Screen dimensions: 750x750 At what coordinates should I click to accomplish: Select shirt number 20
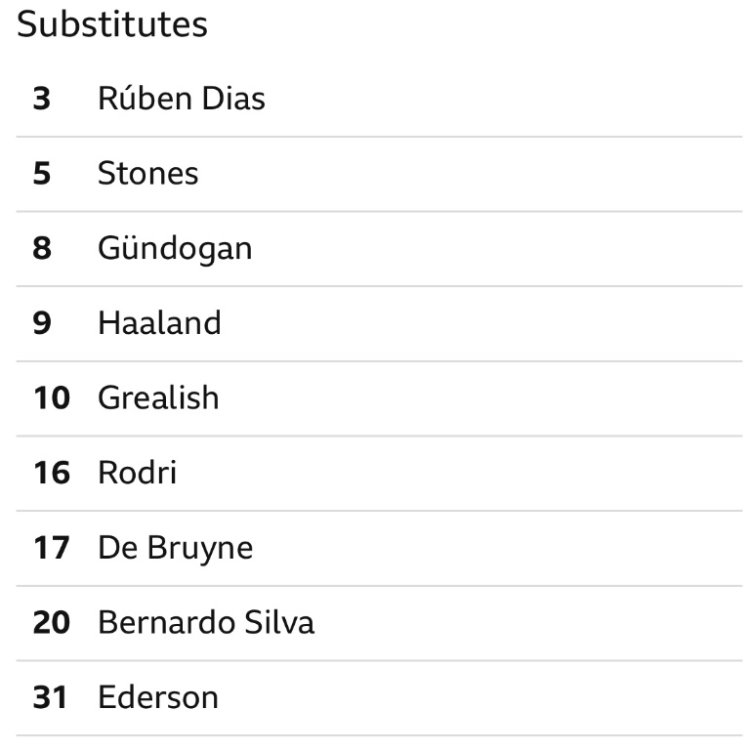pos(51,622)
